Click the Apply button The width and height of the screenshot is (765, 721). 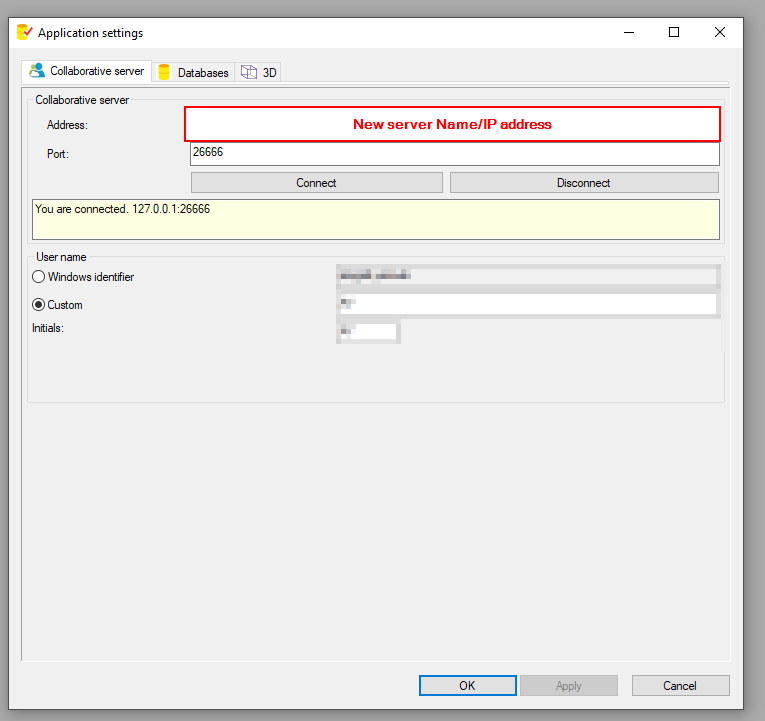pos(568,685)
